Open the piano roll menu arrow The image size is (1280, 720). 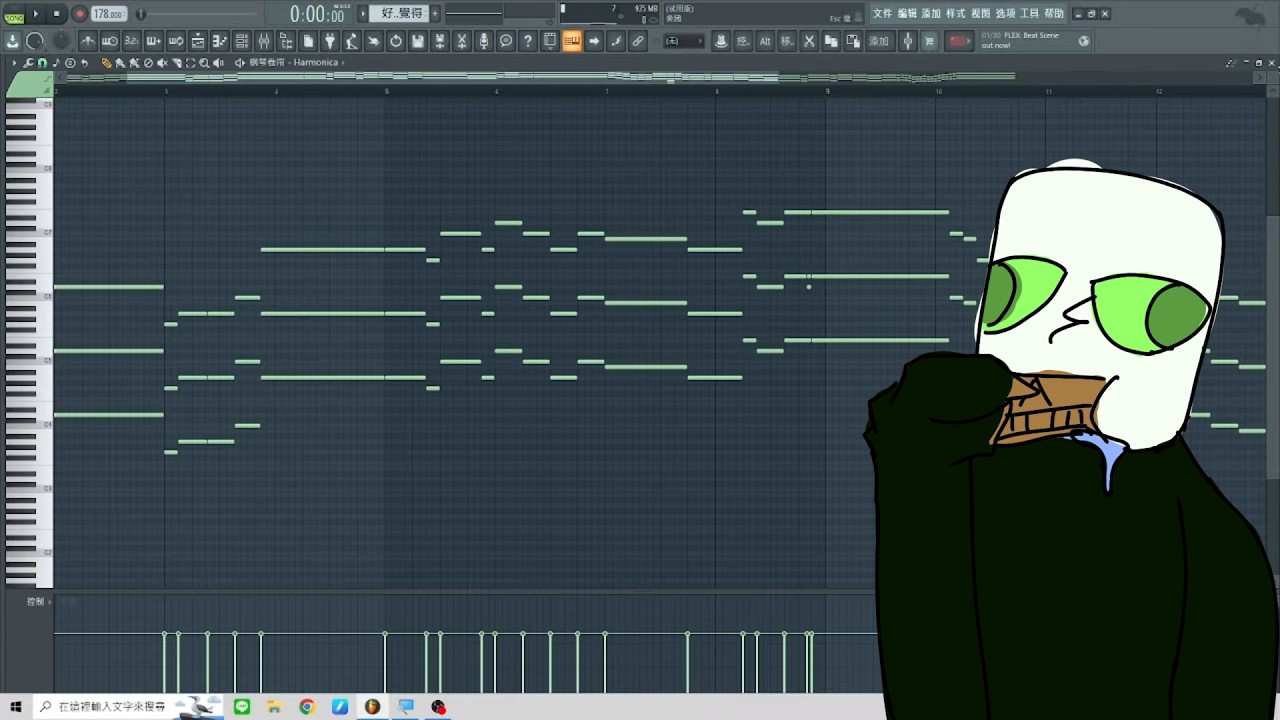pos(14,63)
